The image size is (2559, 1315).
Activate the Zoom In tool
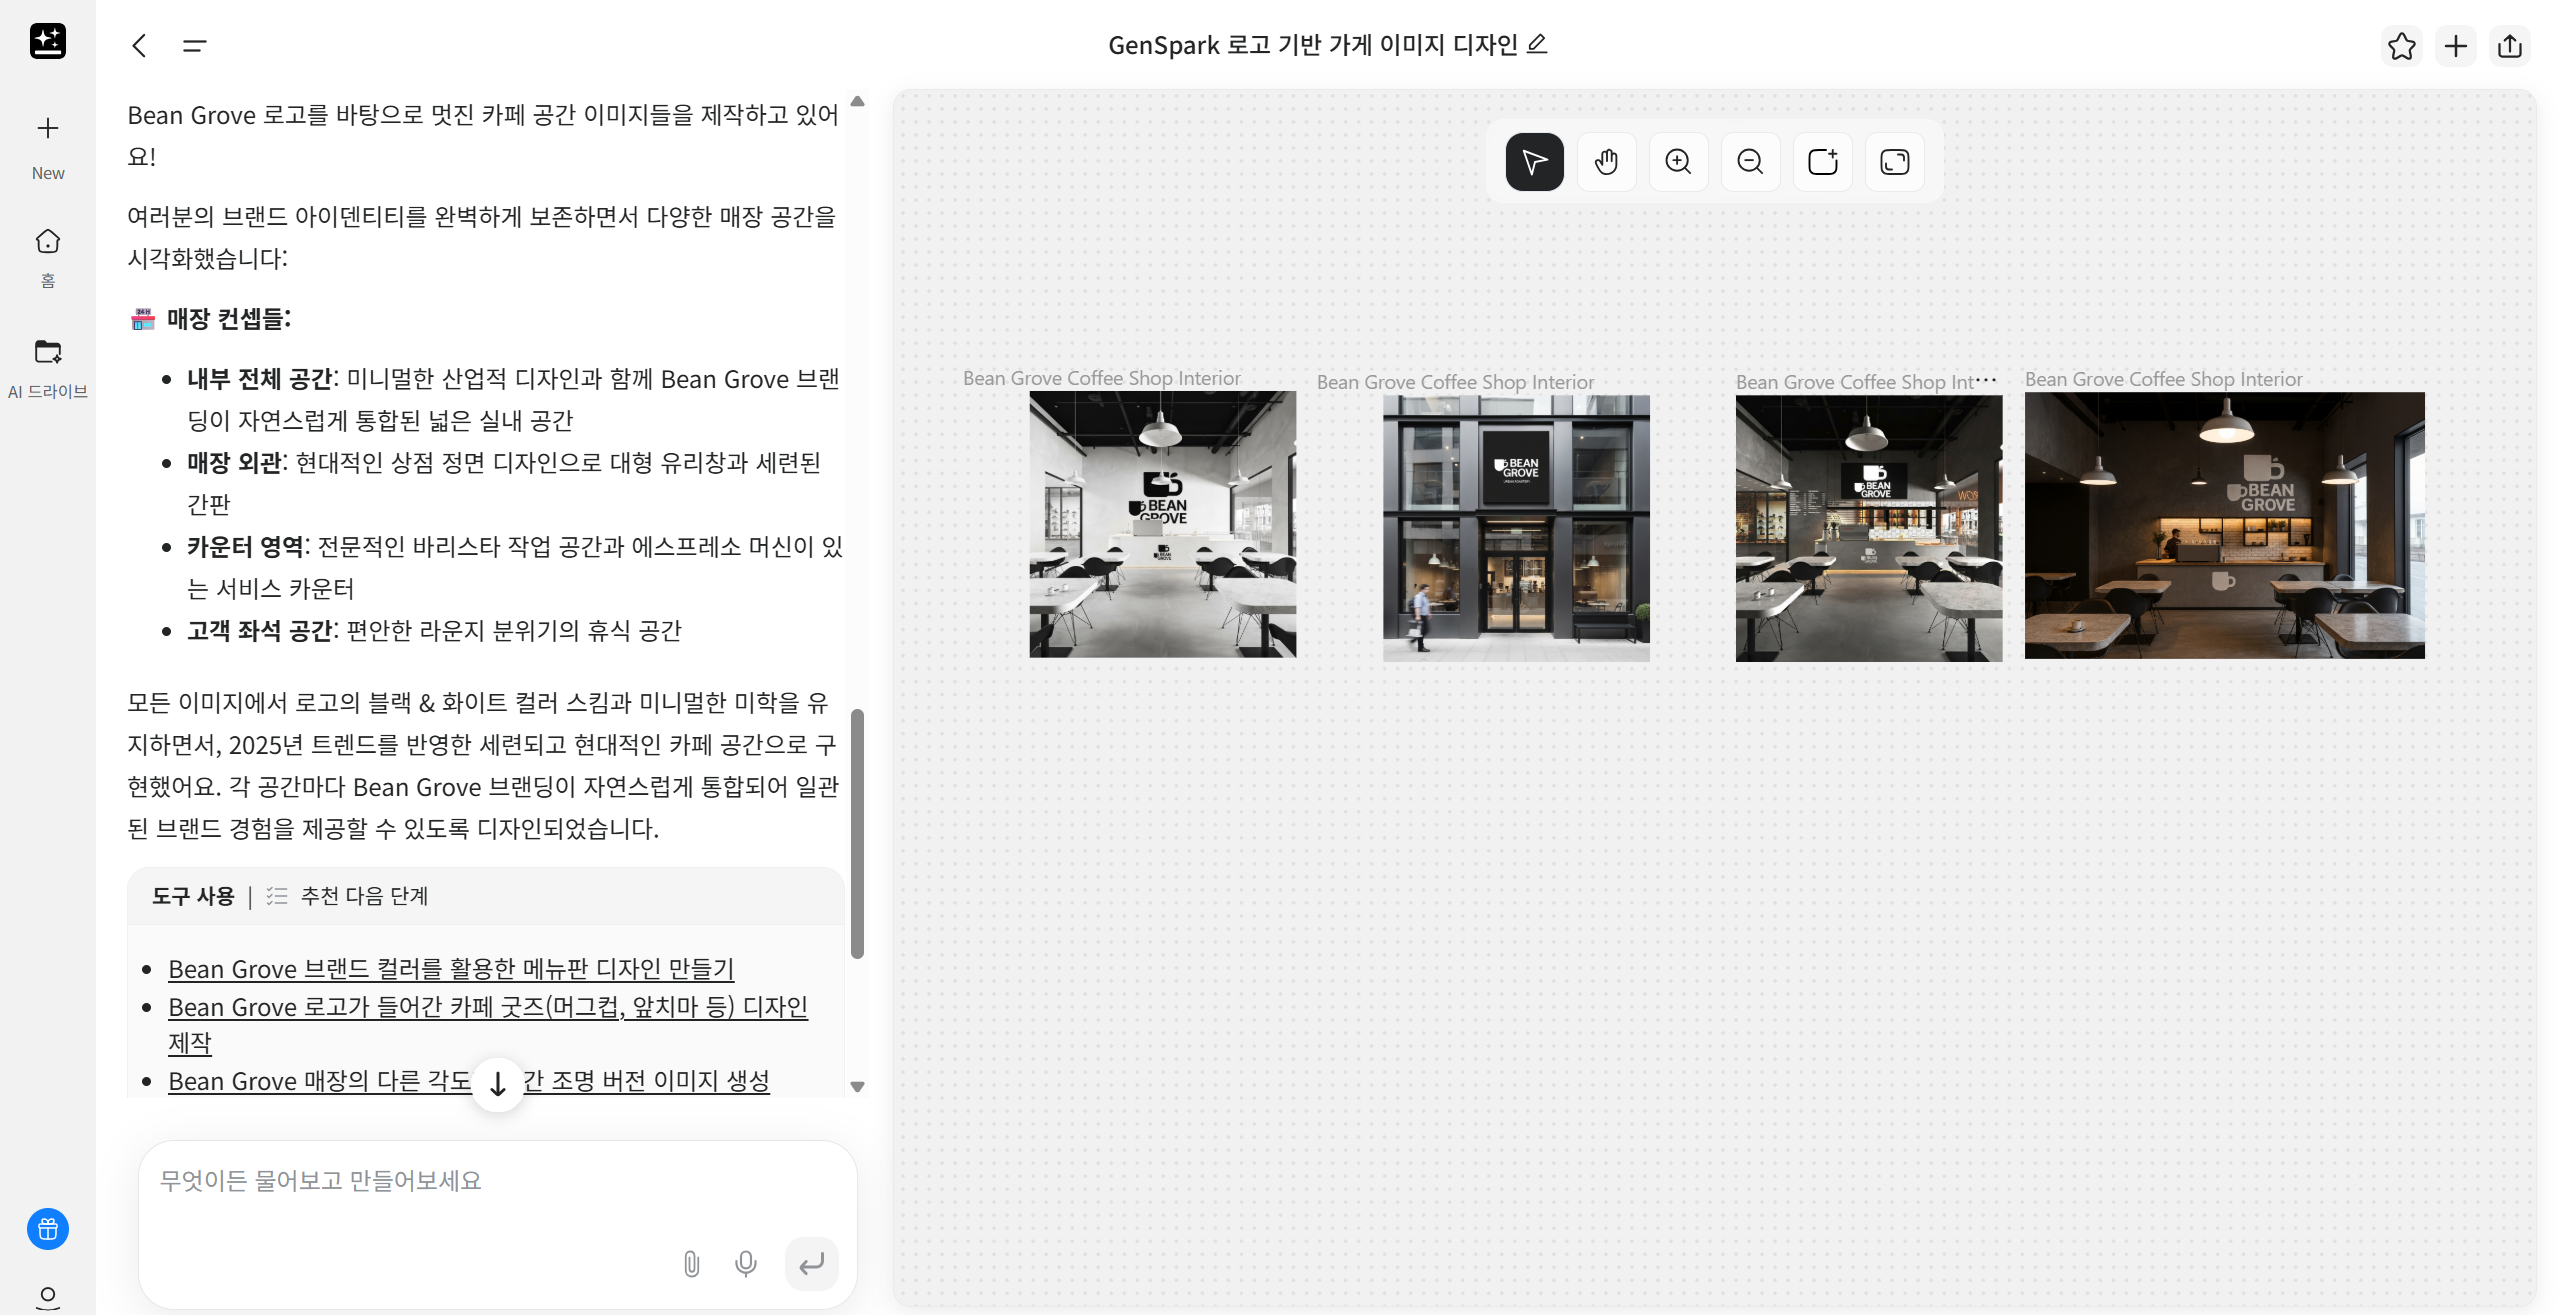(1678, 161)
